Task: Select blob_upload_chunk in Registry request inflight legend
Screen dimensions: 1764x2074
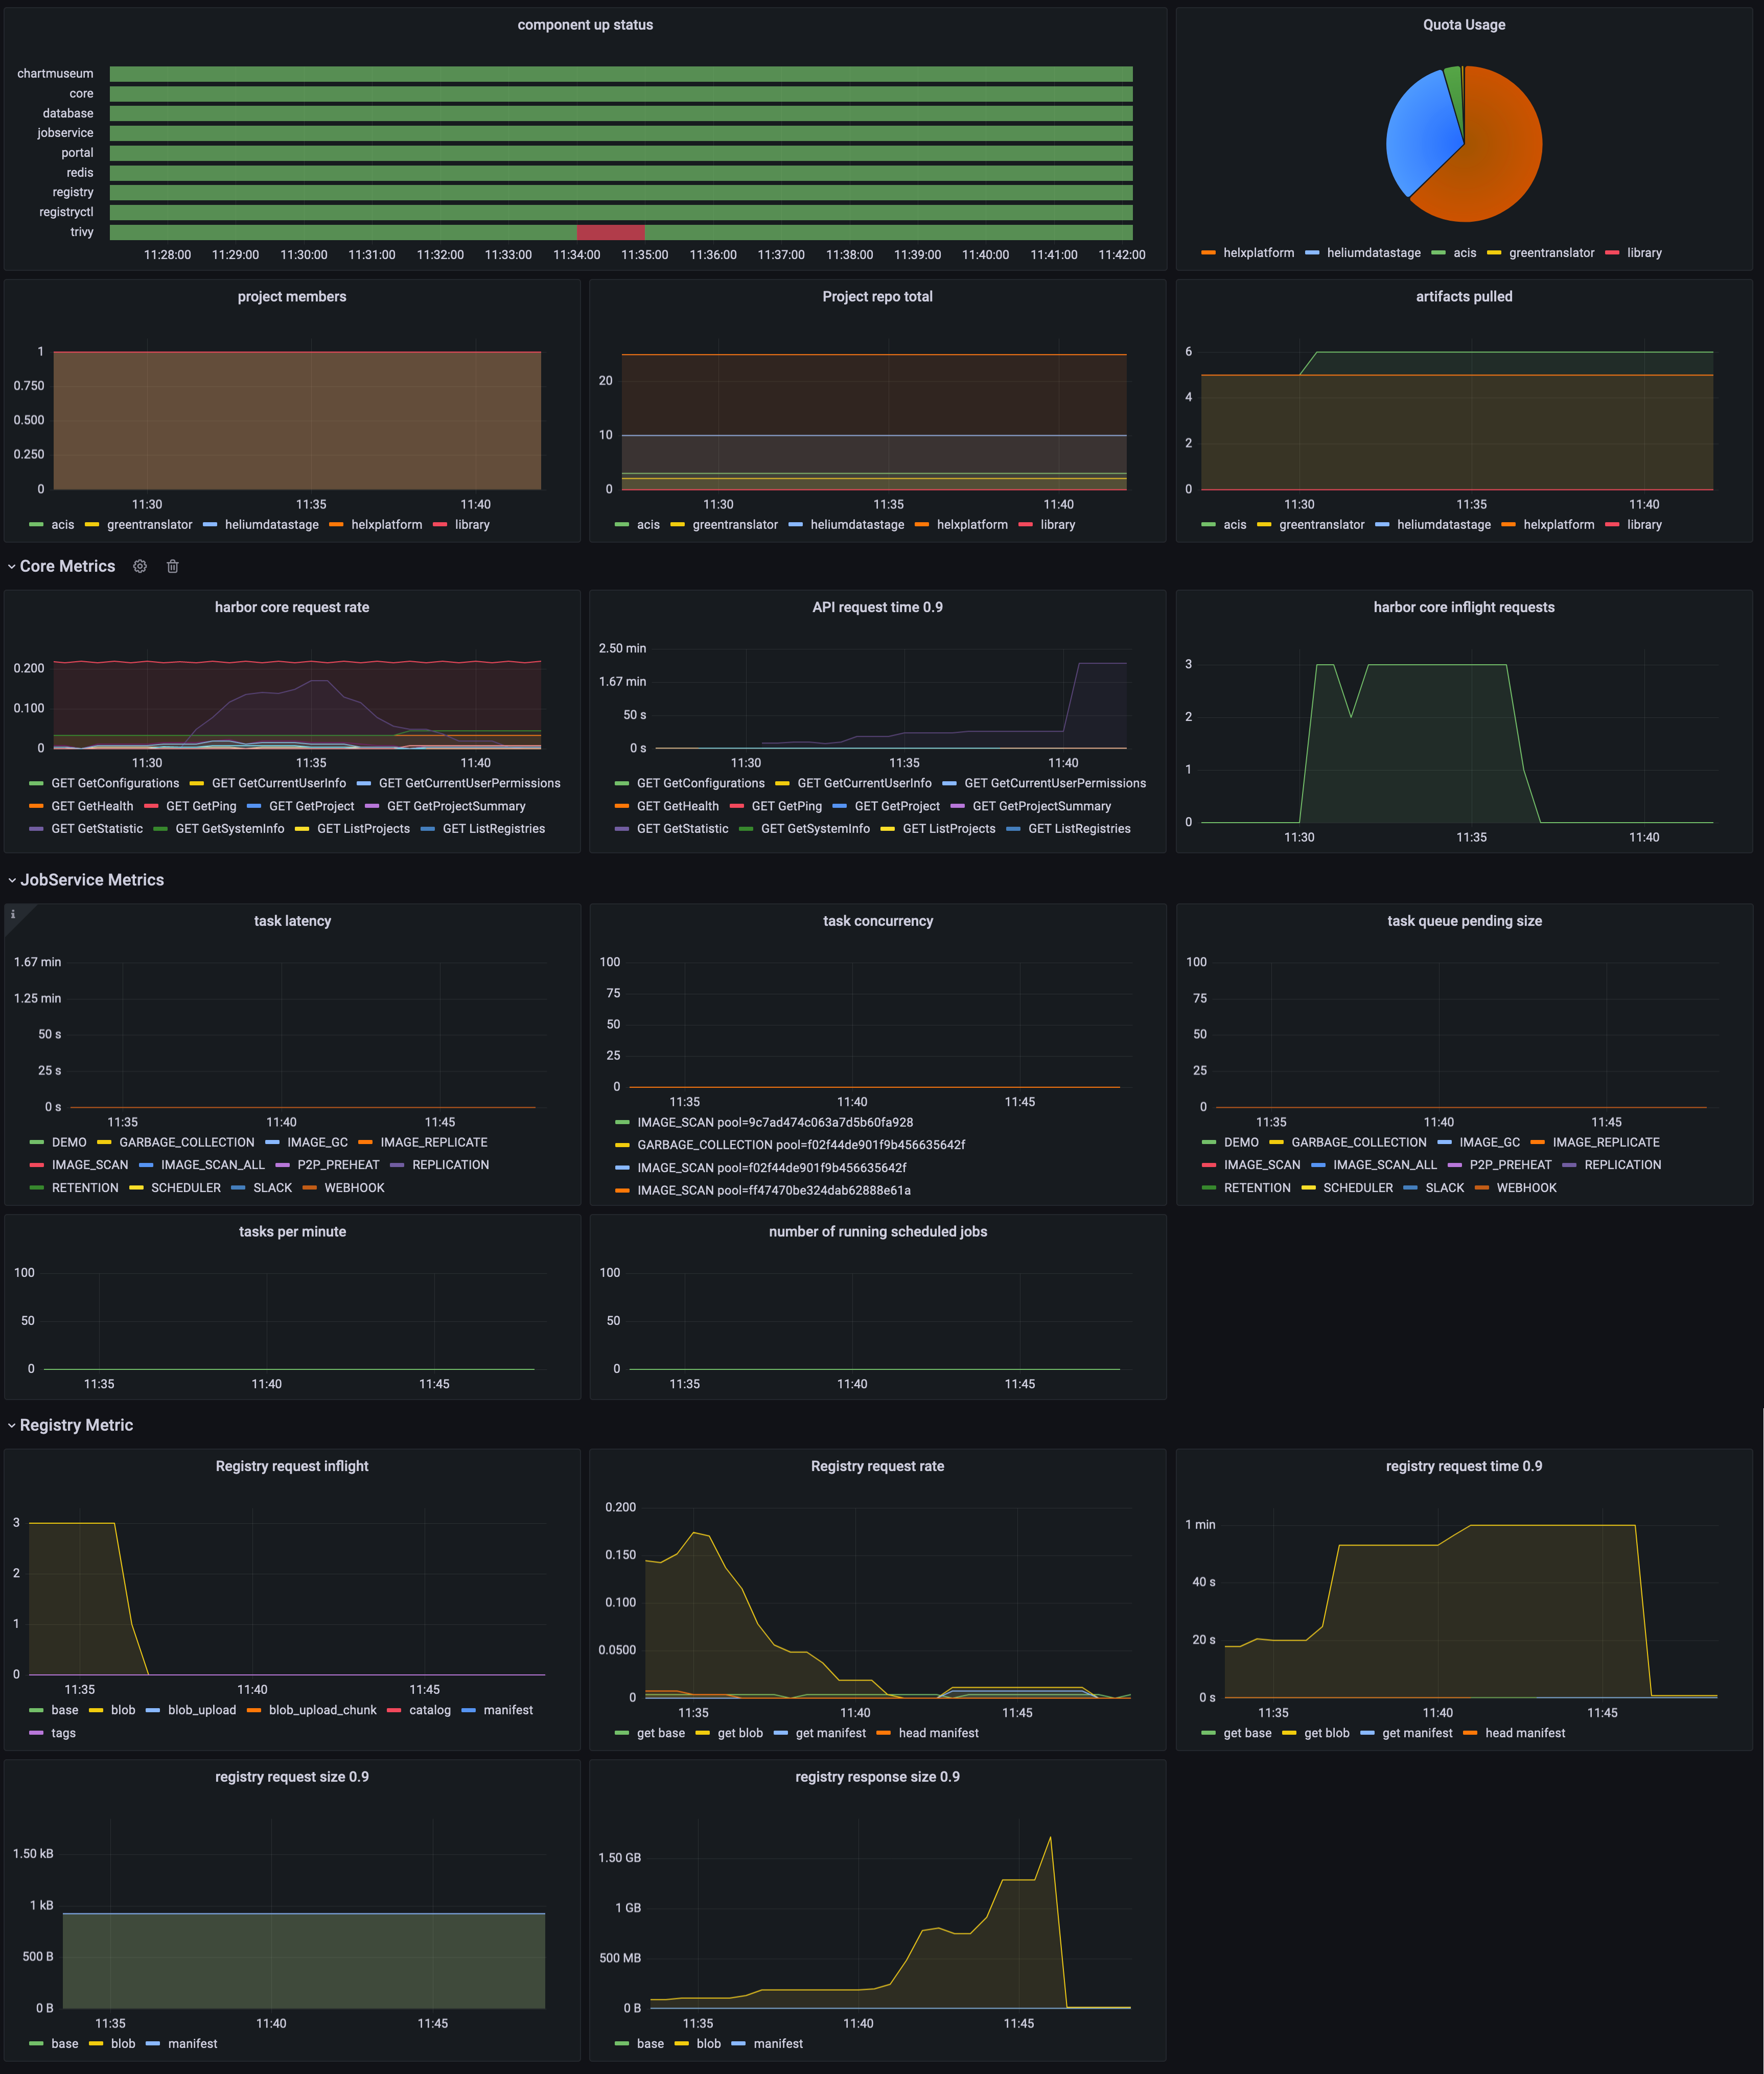Action: point(322,1710)
